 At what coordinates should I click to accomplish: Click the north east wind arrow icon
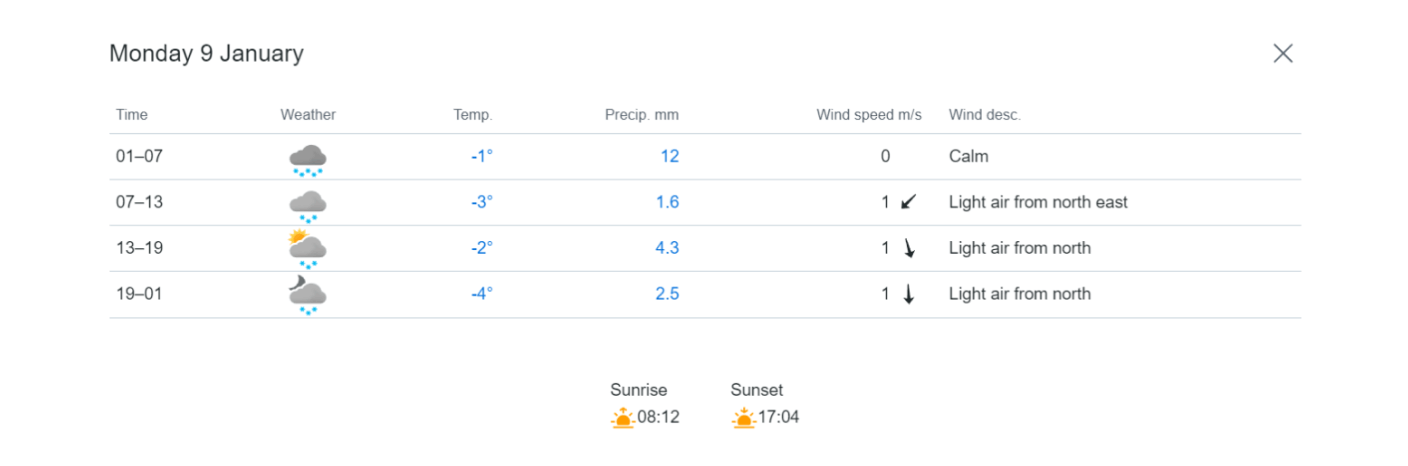(x=908, y=202)
